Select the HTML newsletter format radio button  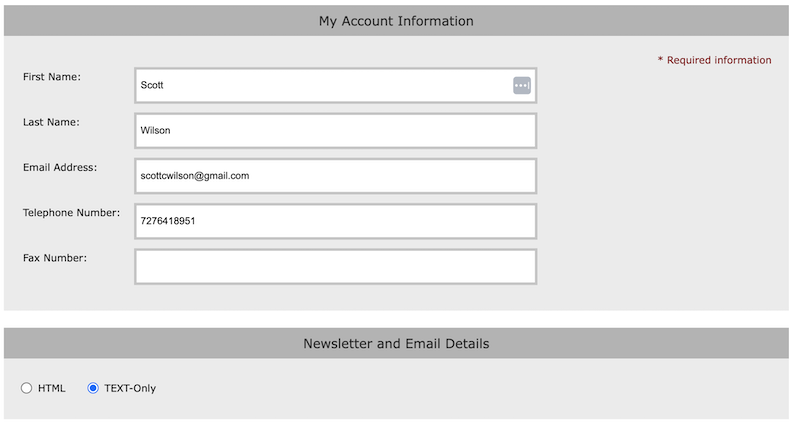(27, 388)
